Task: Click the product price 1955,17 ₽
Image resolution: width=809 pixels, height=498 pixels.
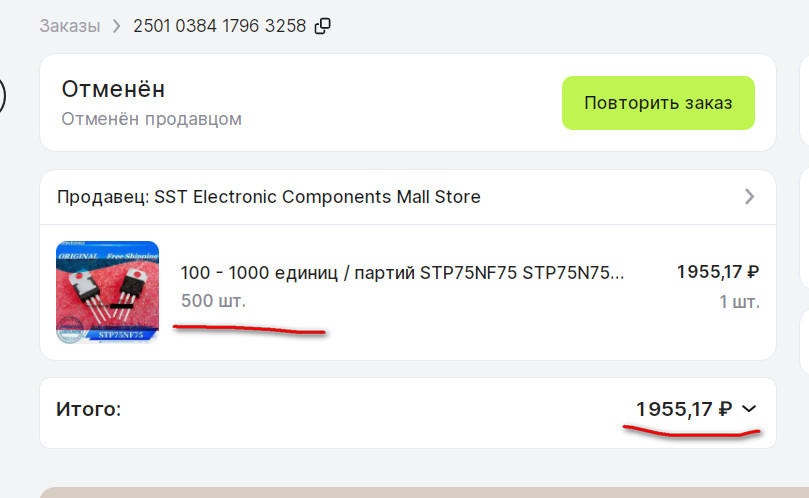Action: pos(718,271)
